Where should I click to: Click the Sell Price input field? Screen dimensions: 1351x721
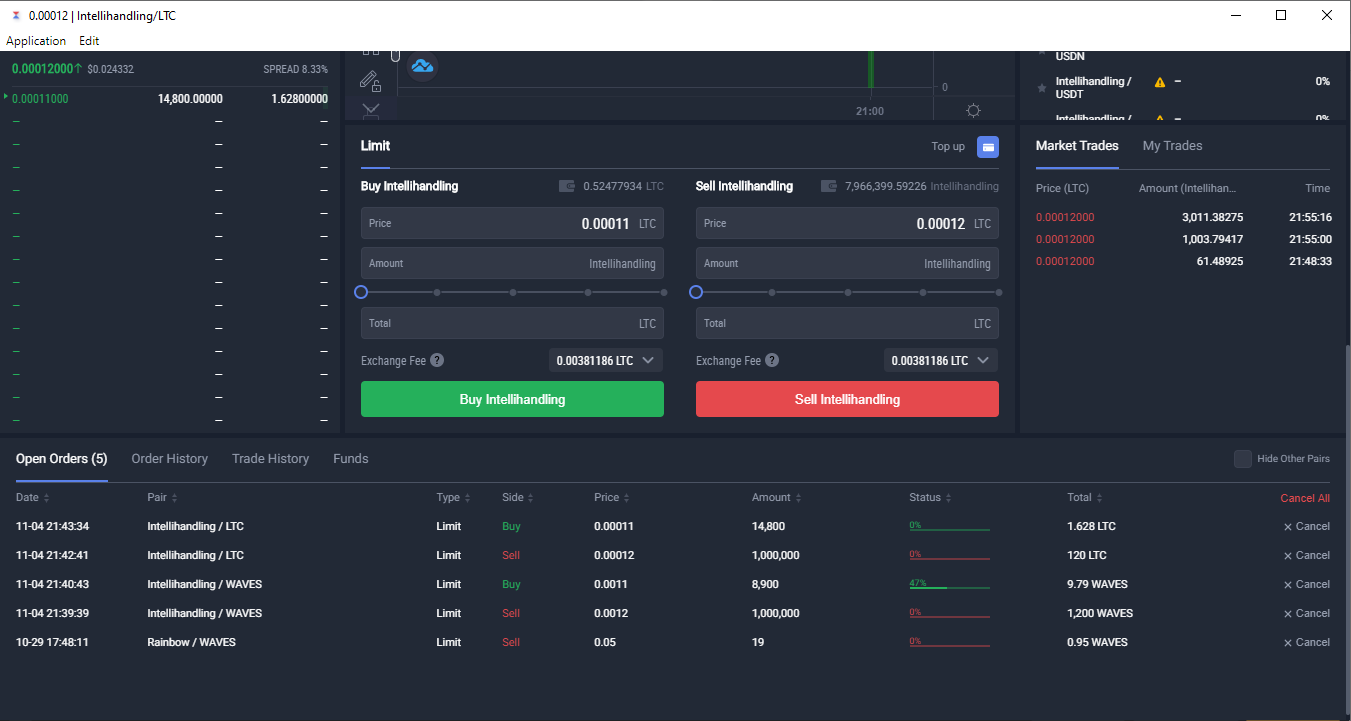(847, 223)
